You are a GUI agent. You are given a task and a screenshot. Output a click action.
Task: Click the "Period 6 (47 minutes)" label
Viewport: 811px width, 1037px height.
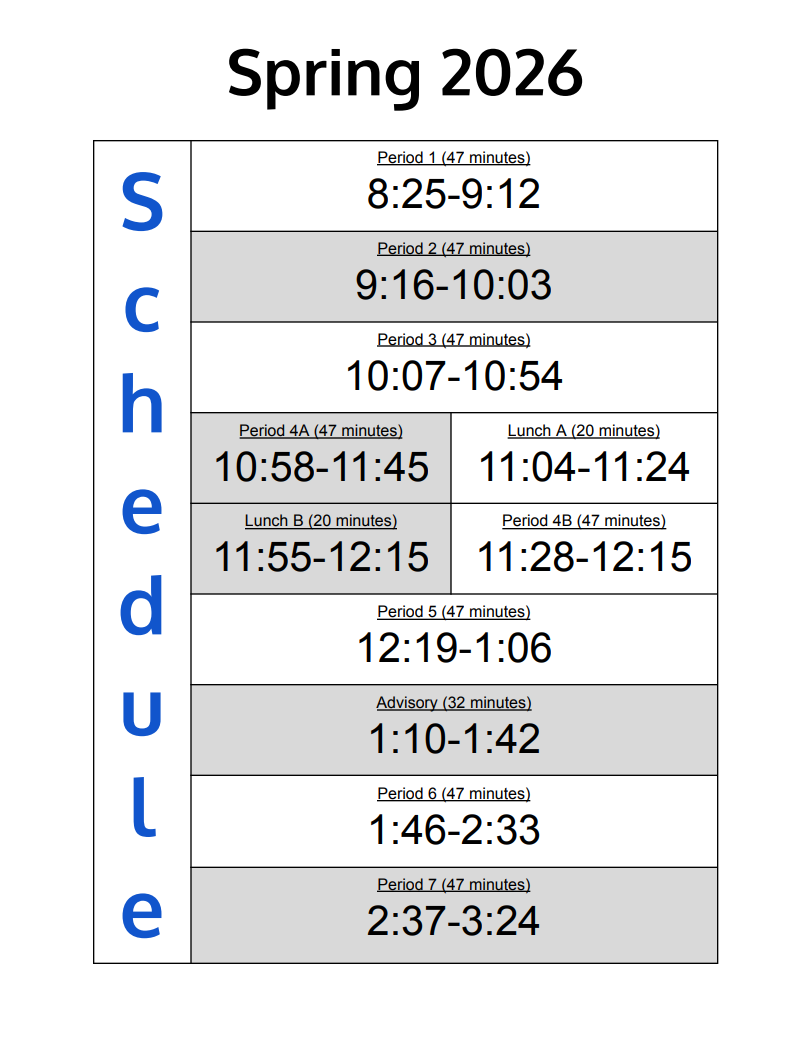click(x=453, y=794)
